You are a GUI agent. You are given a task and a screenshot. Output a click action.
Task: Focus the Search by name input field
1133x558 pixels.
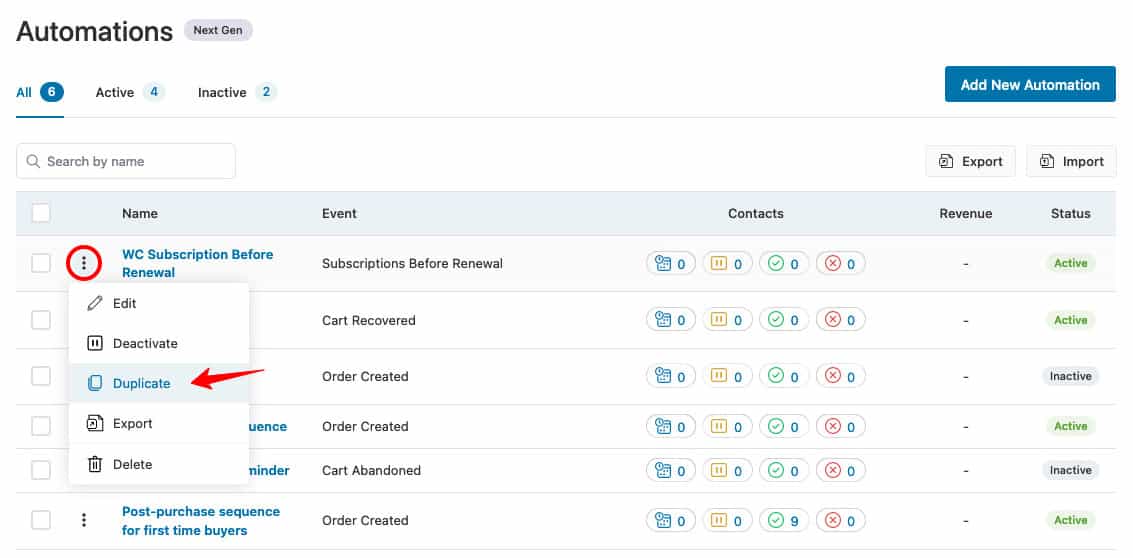pos(135,161)
